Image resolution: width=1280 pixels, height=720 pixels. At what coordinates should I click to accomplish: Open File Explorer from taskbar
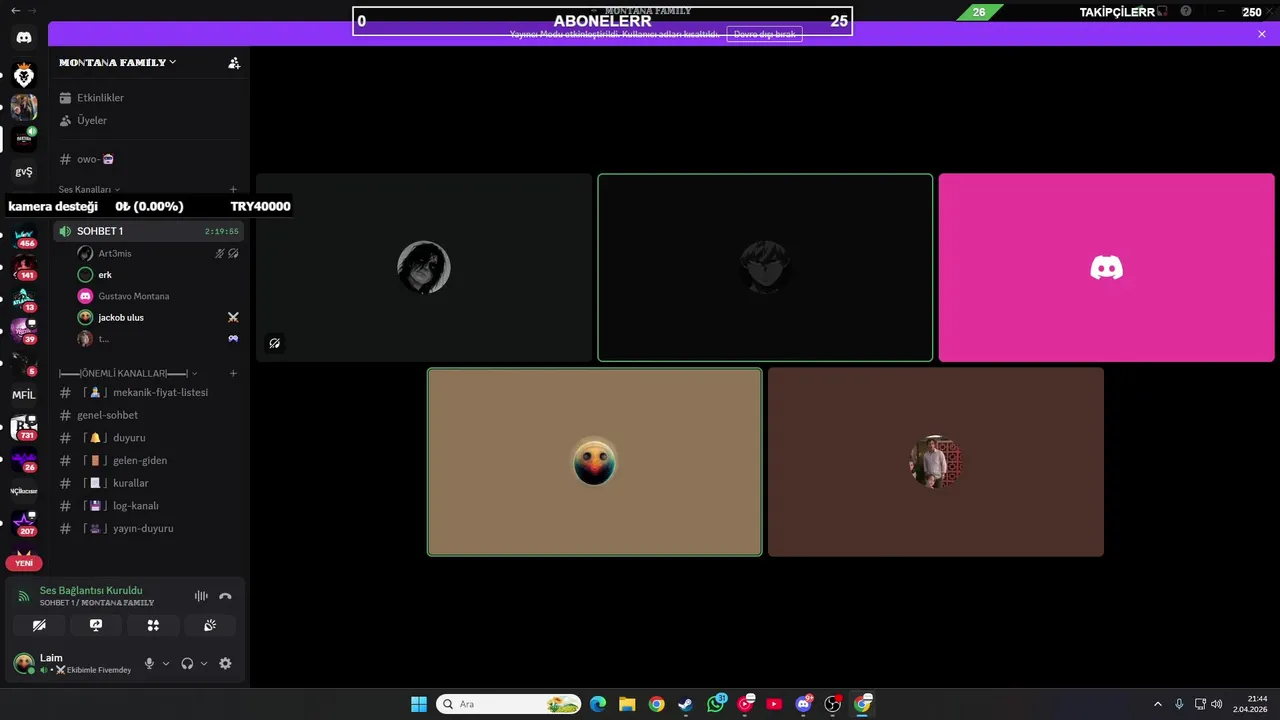[x=627, y=704]
